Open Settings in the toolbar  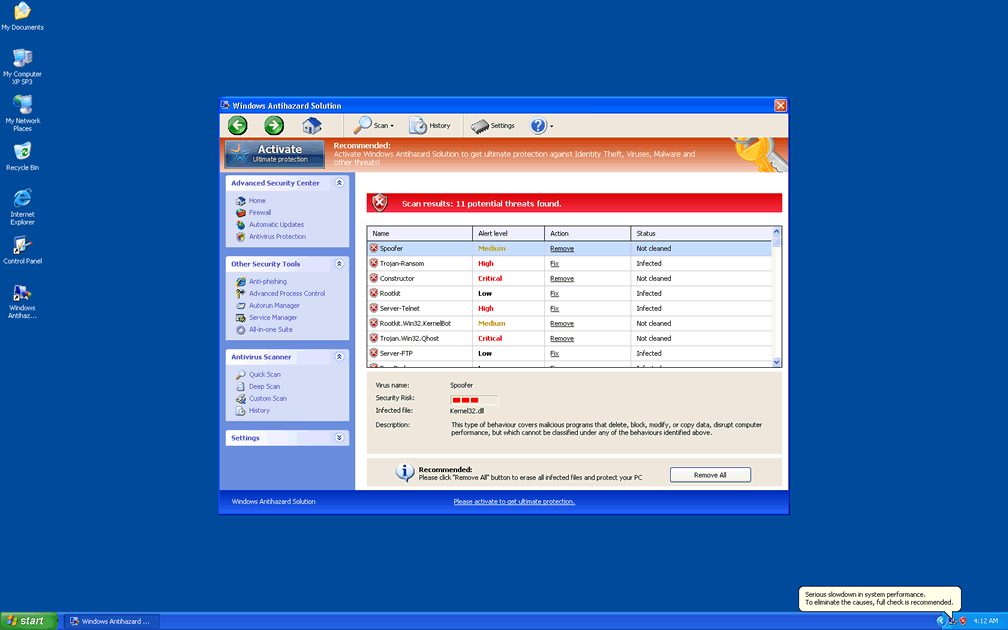click(493, 125)
